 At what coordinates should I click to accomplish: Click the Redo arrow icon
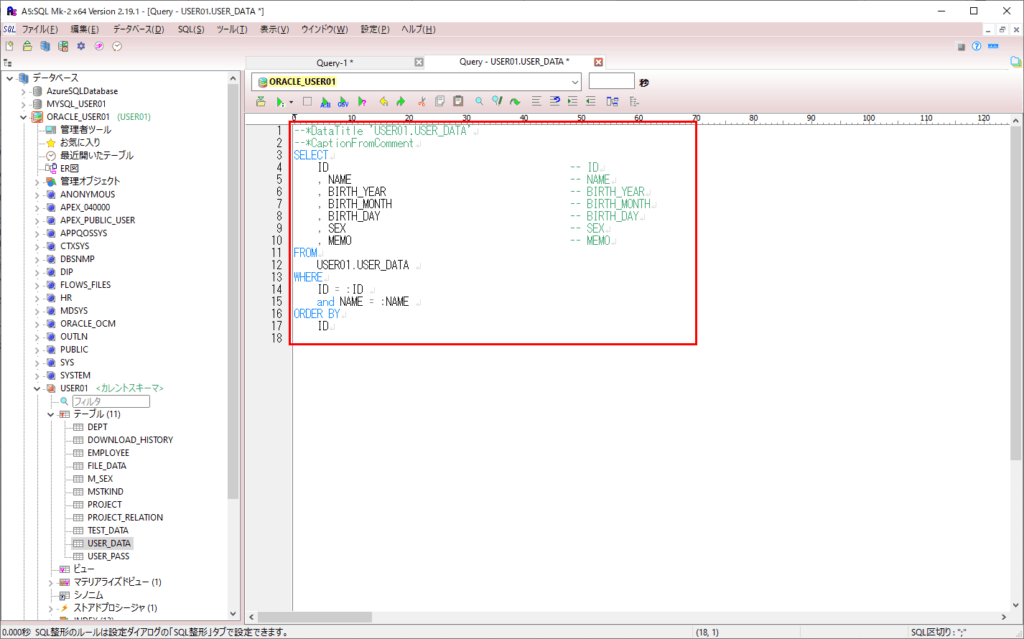pyautogui.click(x=400, y=101)
